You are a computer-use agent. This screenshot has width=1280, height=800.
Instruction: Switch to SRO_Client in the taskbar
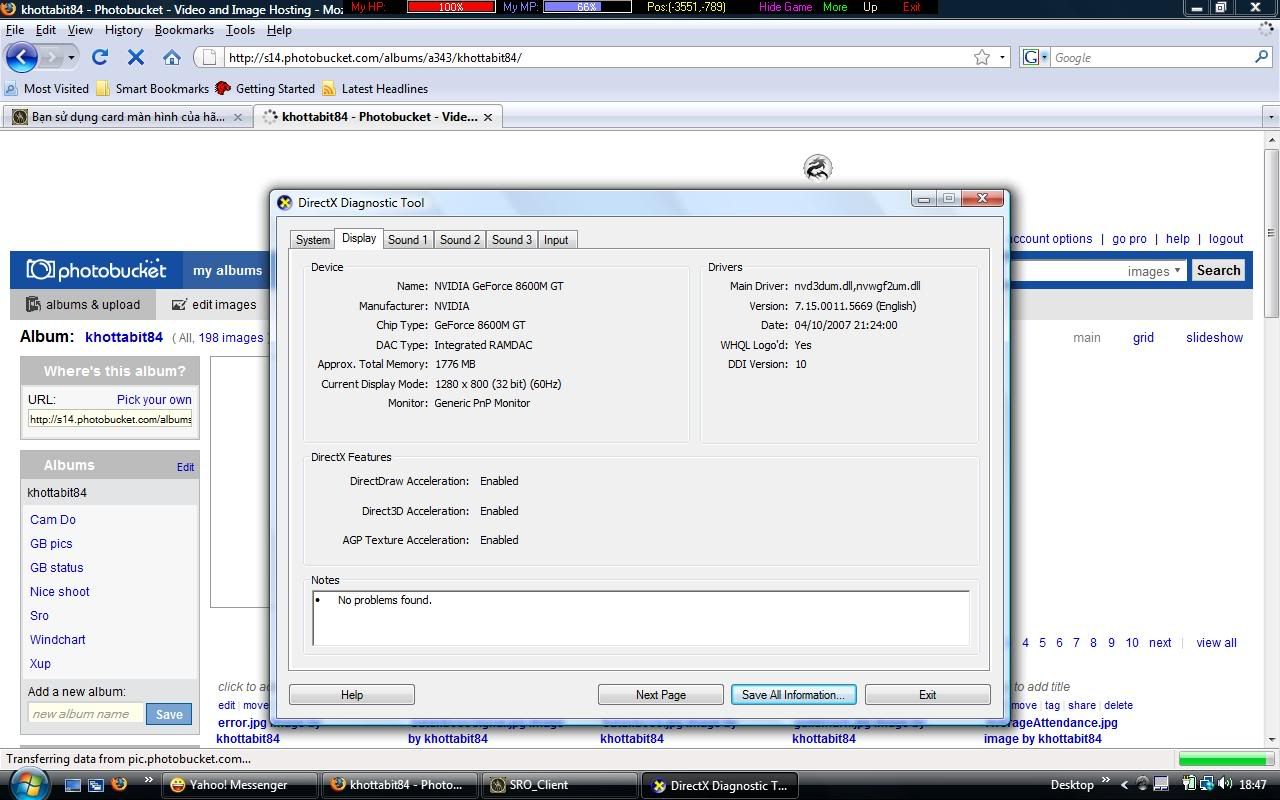pyautogui.click(x=560, y=785)
